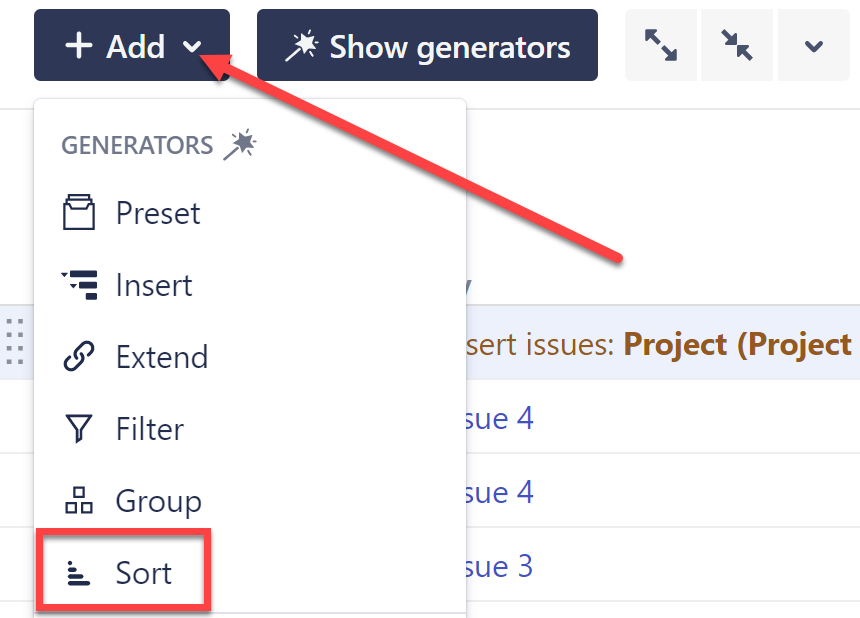Click the Preset box icon
This screenshot has height=618, width=860.
(79, 213)
